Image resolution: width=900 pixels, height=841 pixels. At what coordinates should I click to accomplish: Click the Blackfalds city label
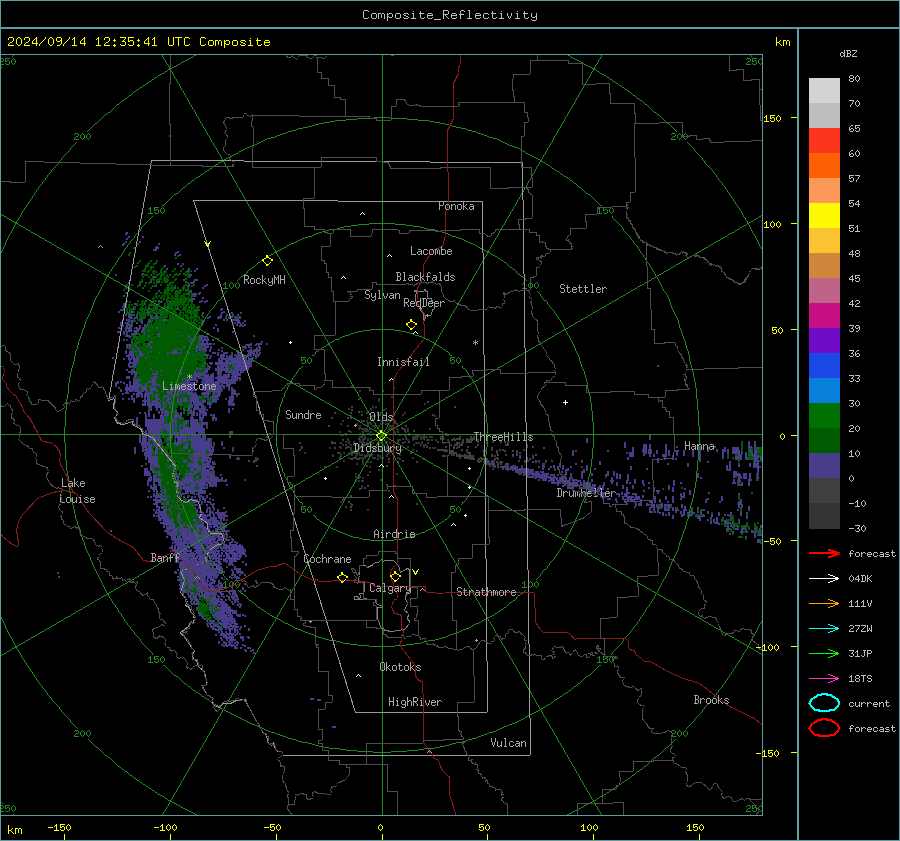pyautogui.click(x=425, y=277)
